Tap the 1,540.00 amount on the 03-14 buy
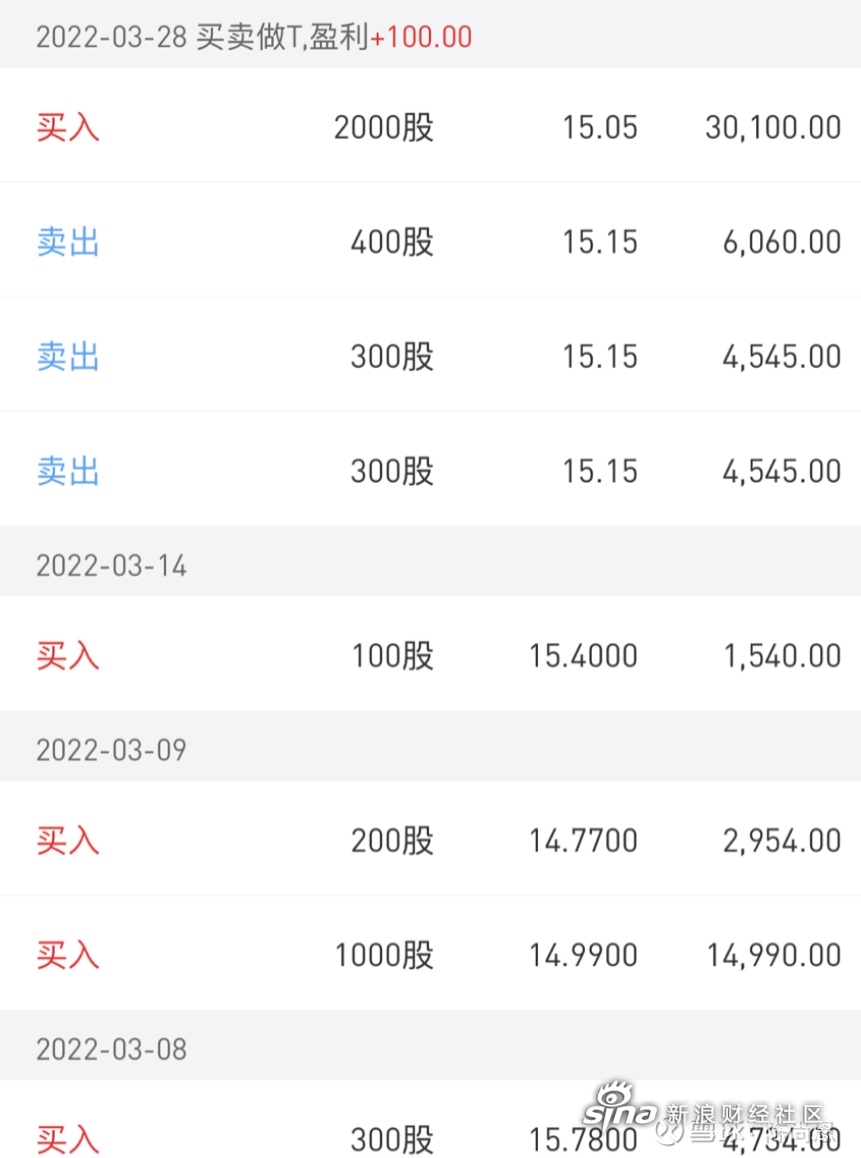 point(782,656)
